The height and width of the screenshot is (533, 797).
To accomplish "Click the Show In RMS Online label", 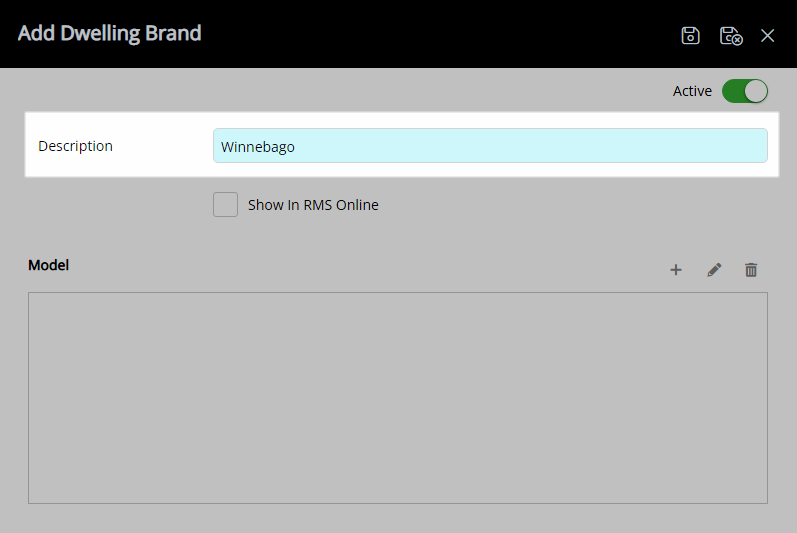I will click(x=313, y=205).
